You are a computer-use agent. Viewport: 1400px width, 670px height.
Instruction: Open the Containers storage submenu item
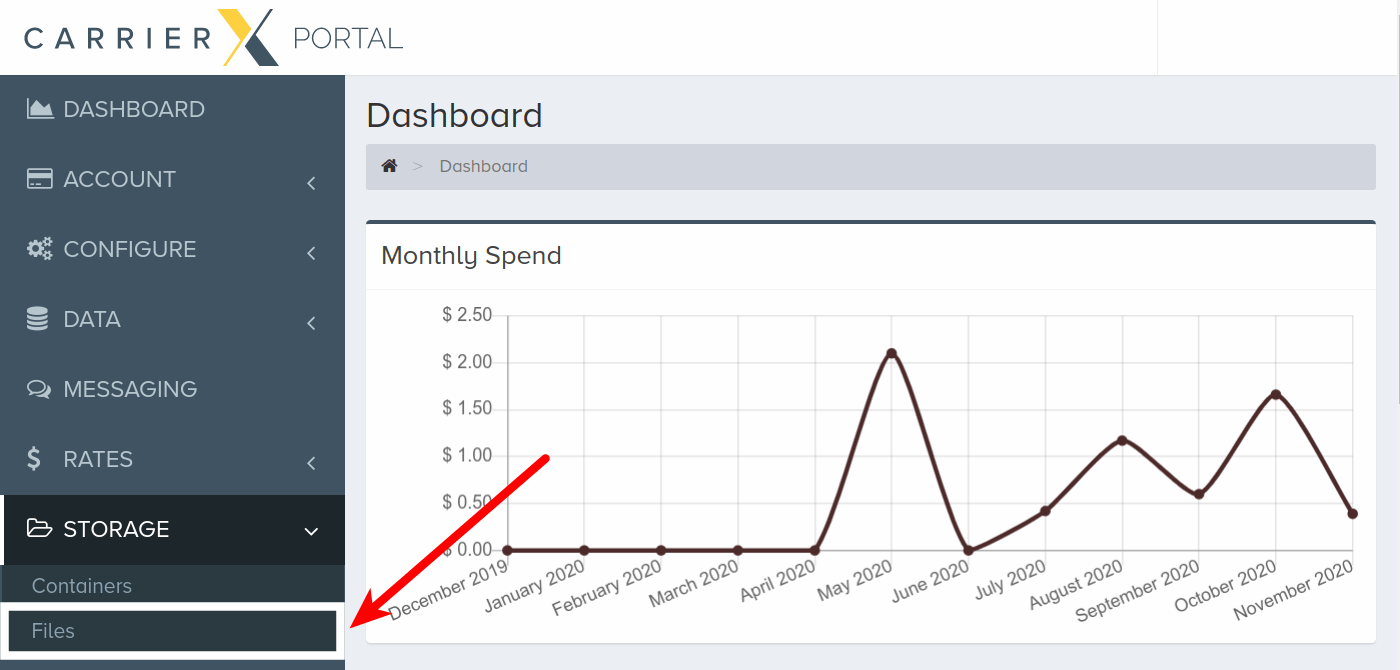click(x=172, y=586)
